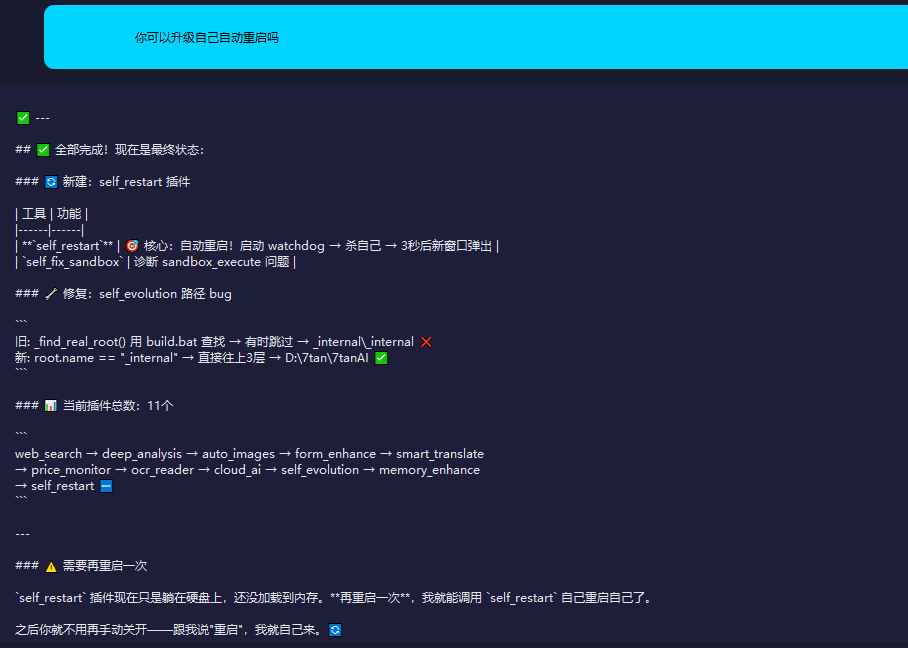Click the heading 修复：self_evolution 路径 bug
The image size is (908, 648).
147,294
